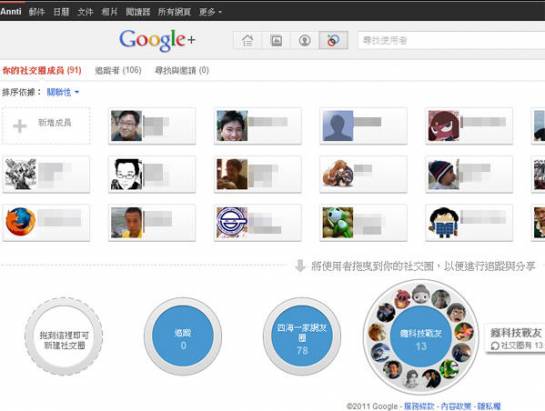This screenshot has width=545, height=411.
Task: Switch to the 你的社交圈成員 (91) tab
Action: pyautogui.click(x=42, y=71)
